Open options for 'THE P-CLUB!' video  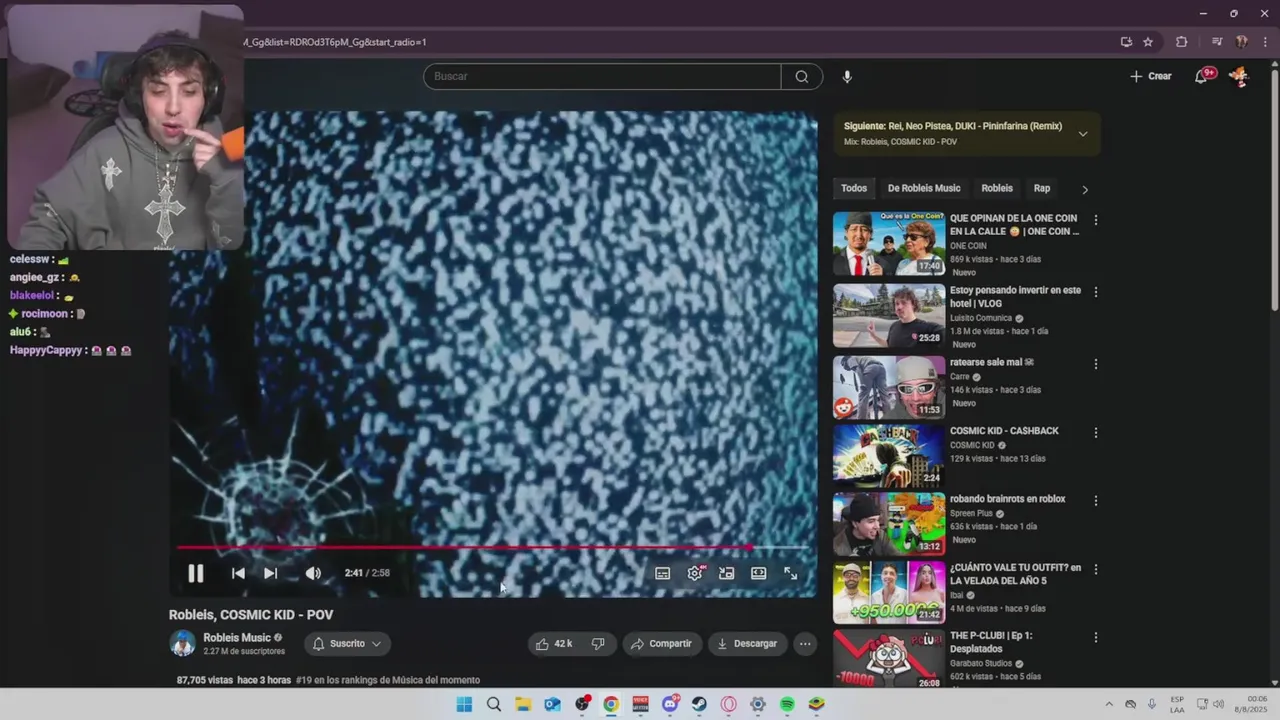pyautogui.click(x=1096, y=637)
